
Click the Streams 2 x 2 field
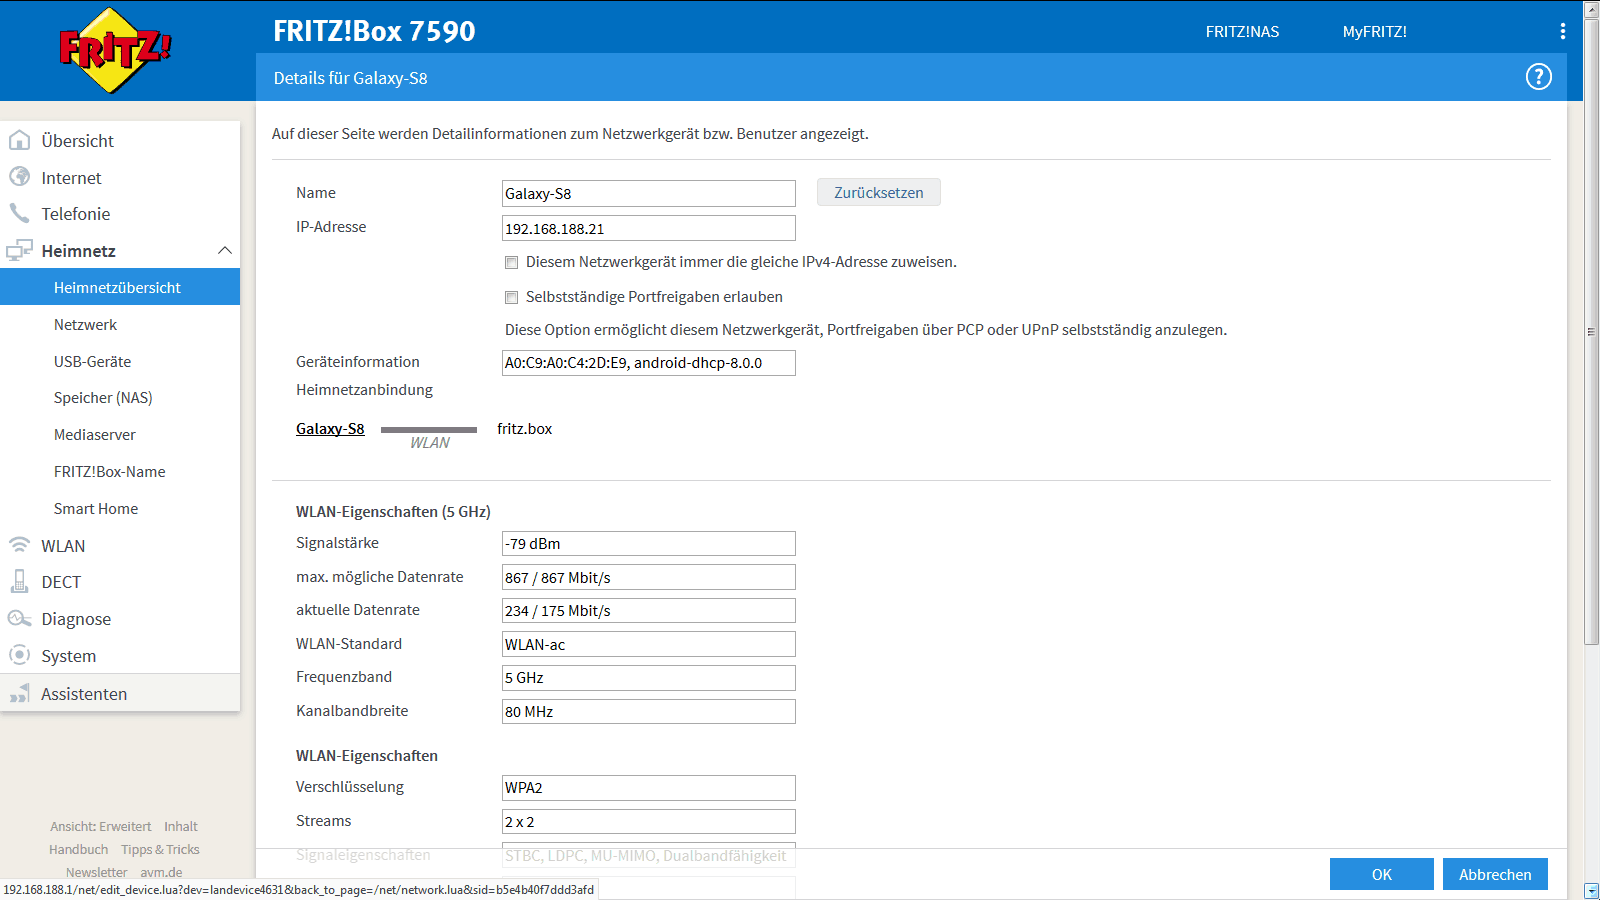[x=648, y=821]
